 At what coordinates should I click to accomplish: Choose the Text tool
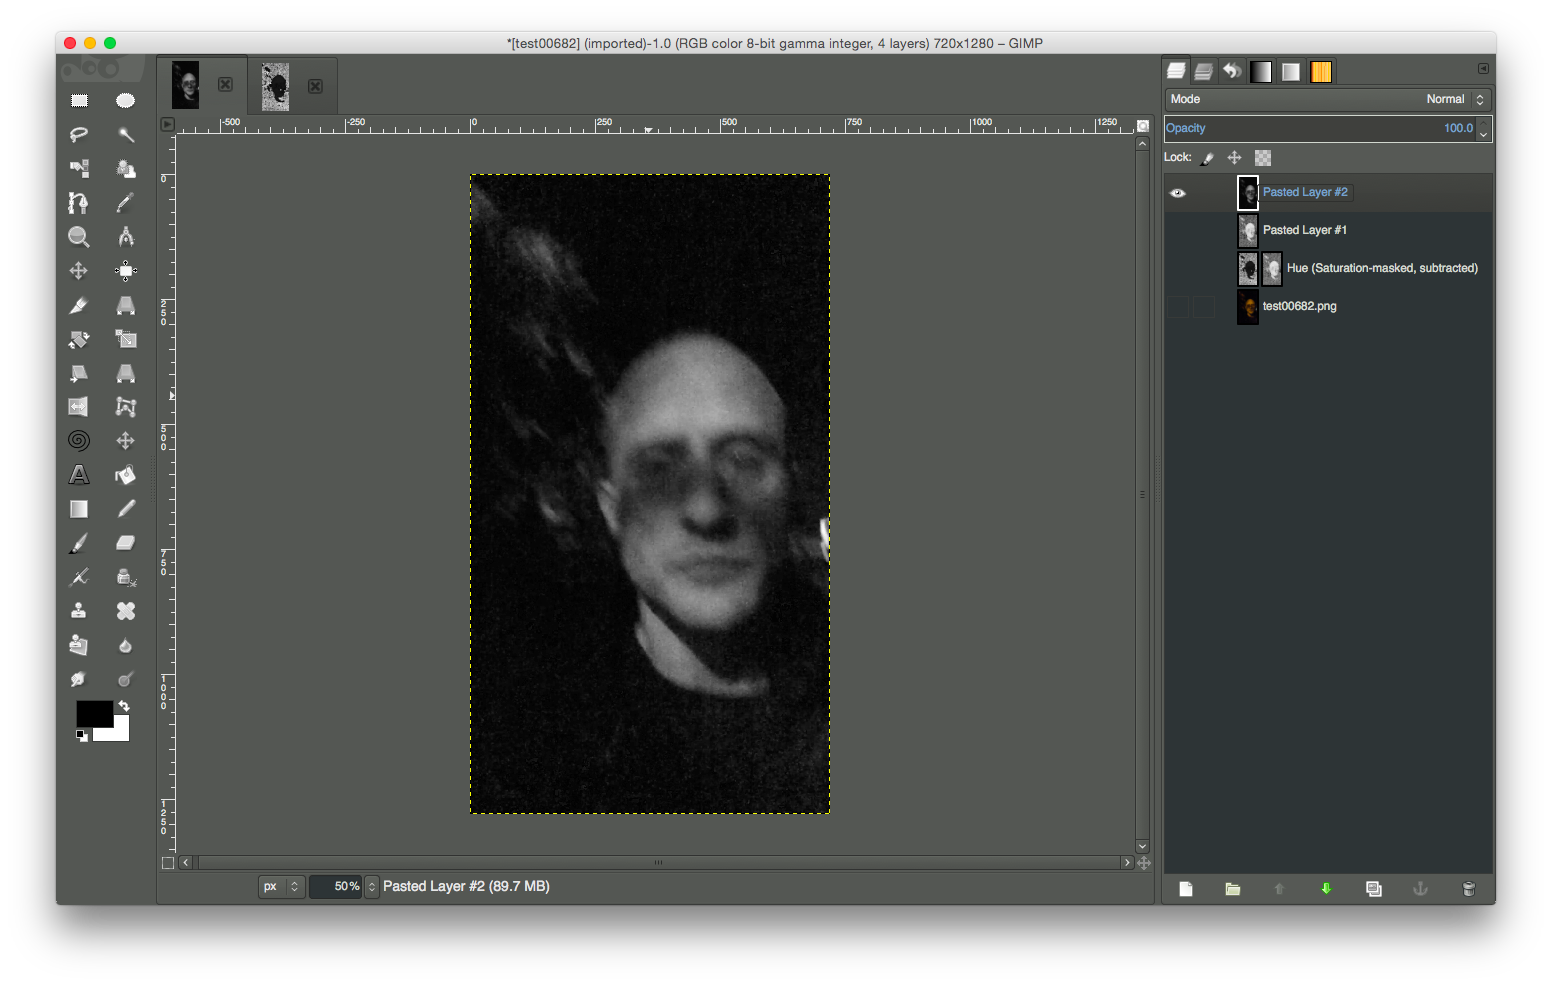pyautogui.click(x=78, y=475)
